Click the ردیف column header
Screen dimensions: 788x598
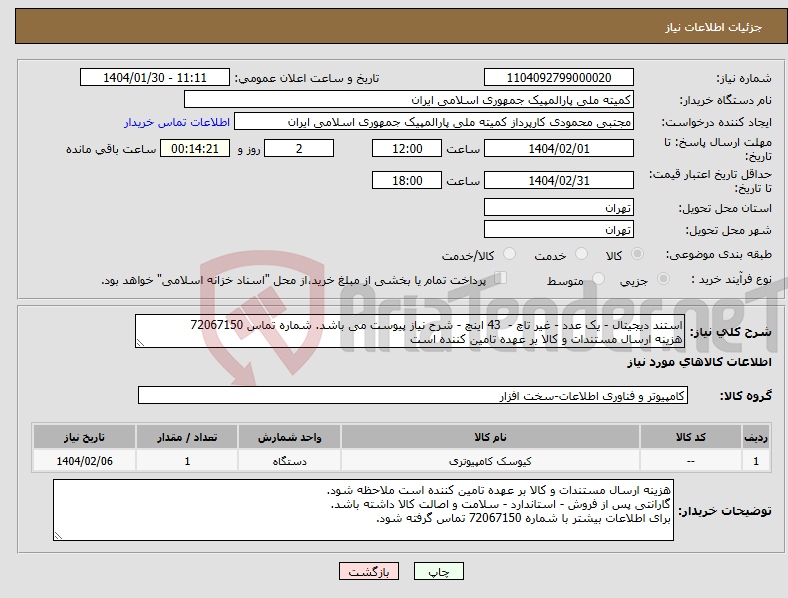click(x=756, y=437)
